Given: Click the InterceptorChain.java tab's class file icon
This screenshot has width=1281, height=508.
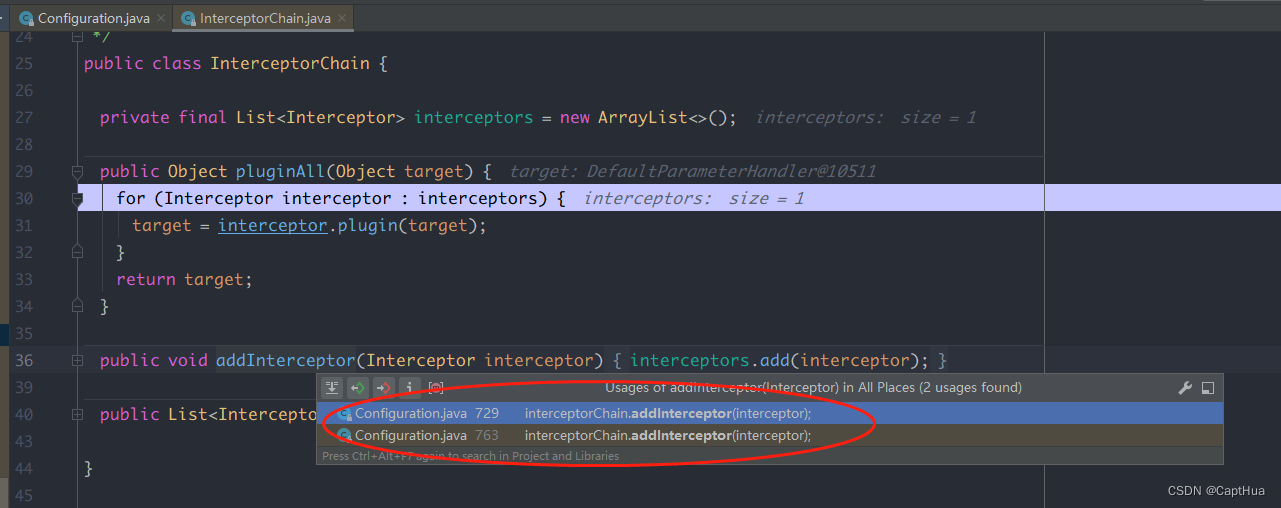Looking at the screenshot, I should click(x=188, y=18).
